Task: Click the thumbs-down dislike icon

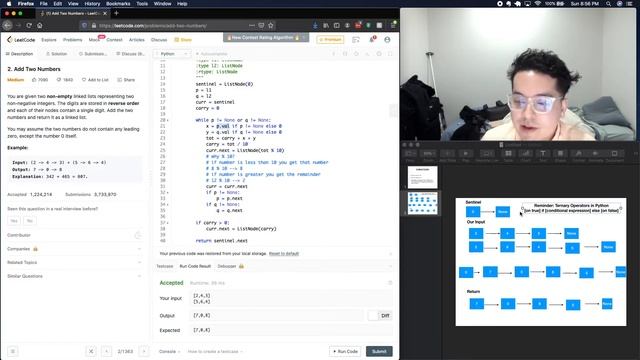Action: [59, 80]
